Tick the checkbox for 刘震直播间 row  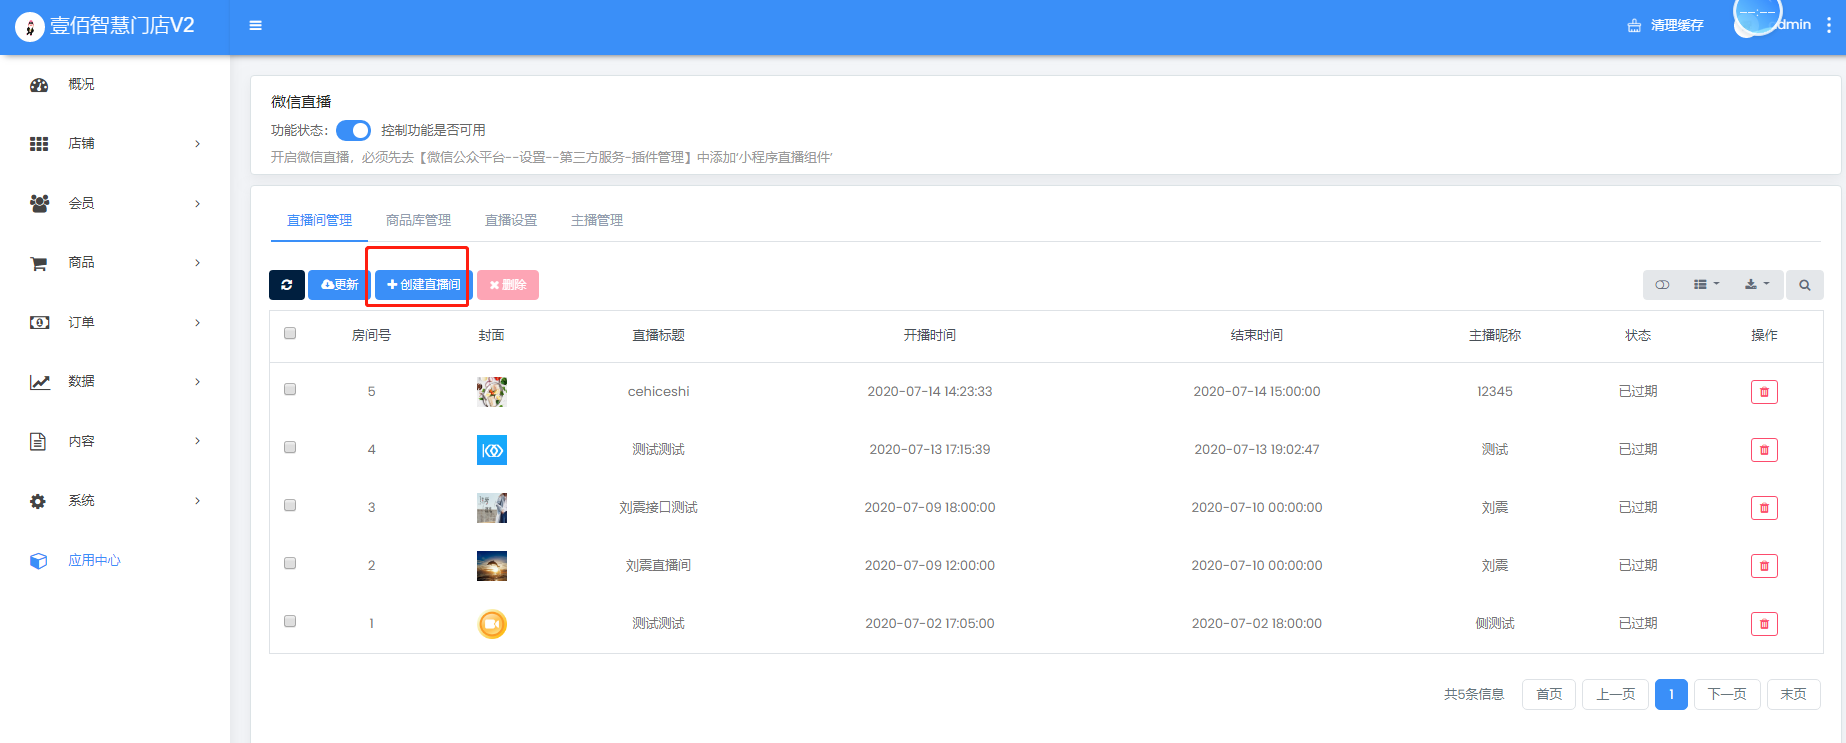coord(290,563)
